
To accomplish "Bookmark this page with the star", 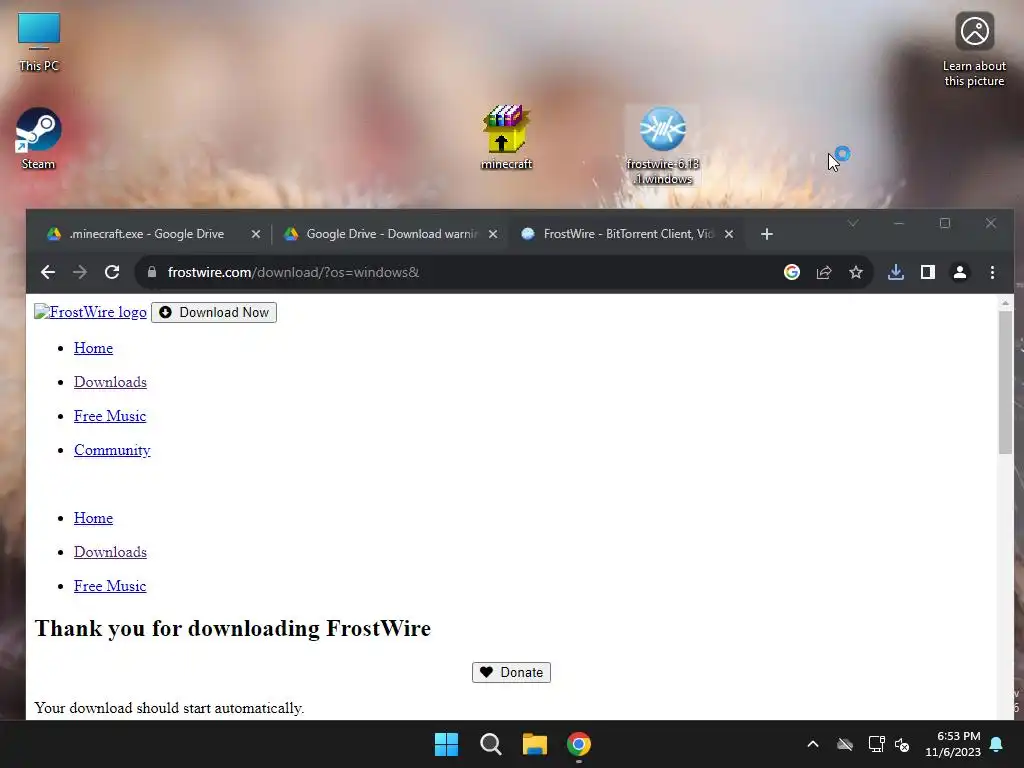I will coord(856,272).
